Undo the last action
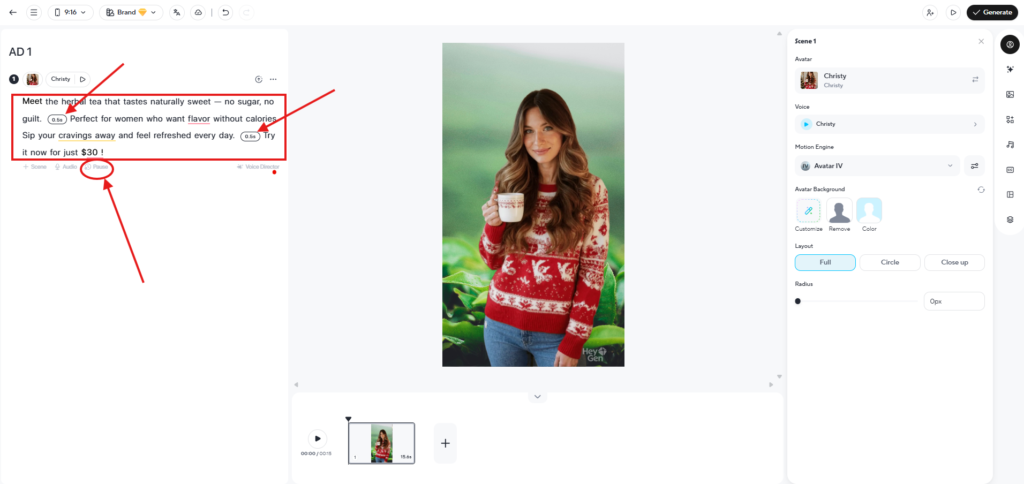 [225, 12]
